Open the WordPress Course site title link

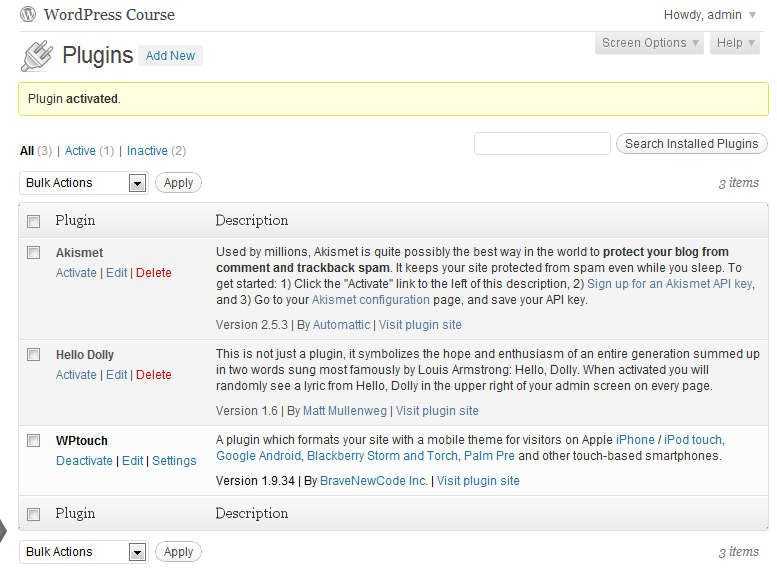coord(109,14)
